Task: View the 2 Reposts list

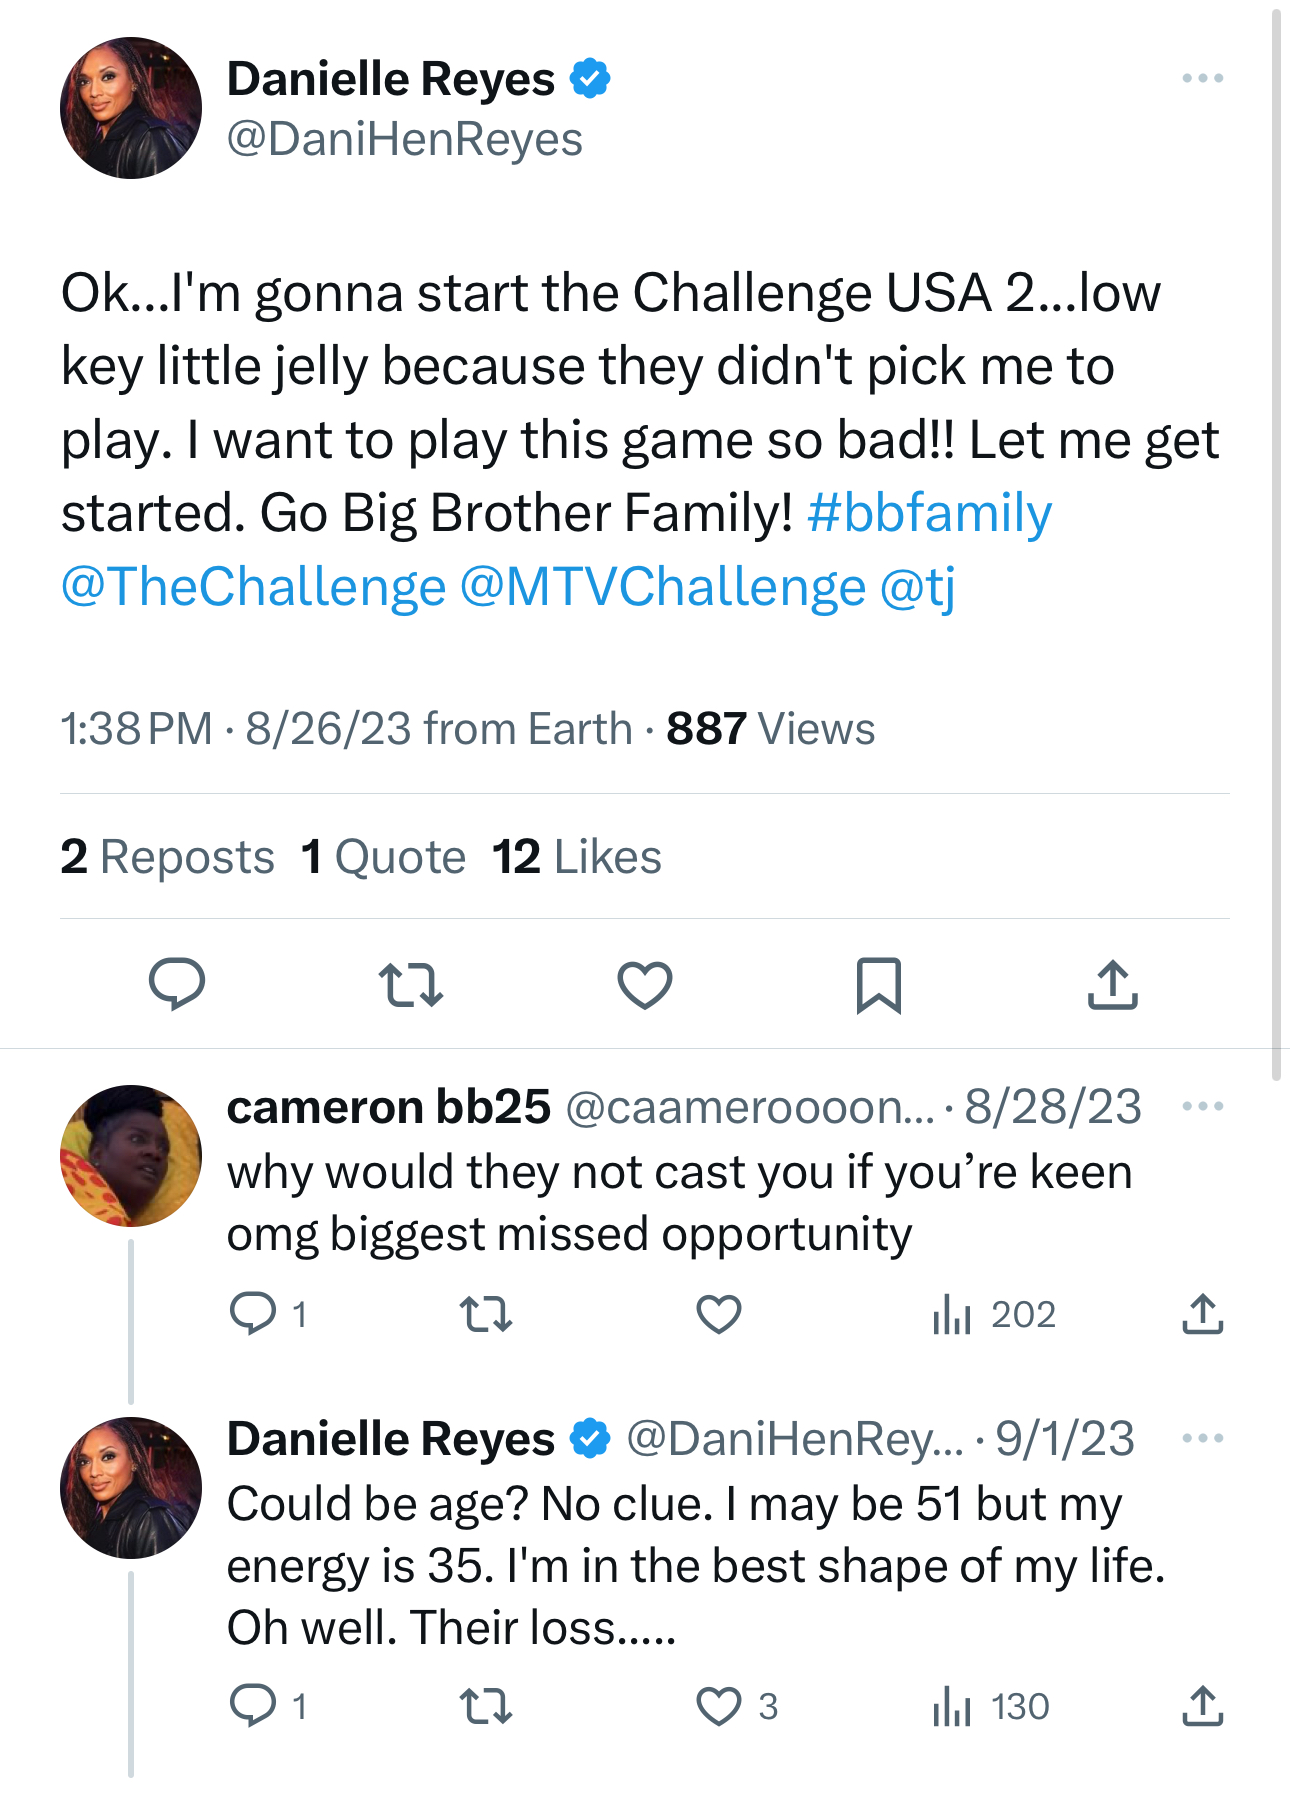Action: click(x=167, y=857)
